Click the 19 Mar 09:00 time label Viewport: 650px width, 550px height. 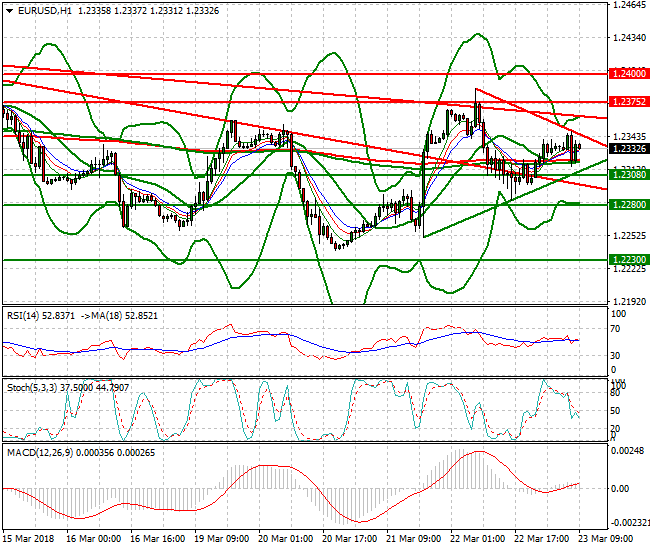[222, 539]
